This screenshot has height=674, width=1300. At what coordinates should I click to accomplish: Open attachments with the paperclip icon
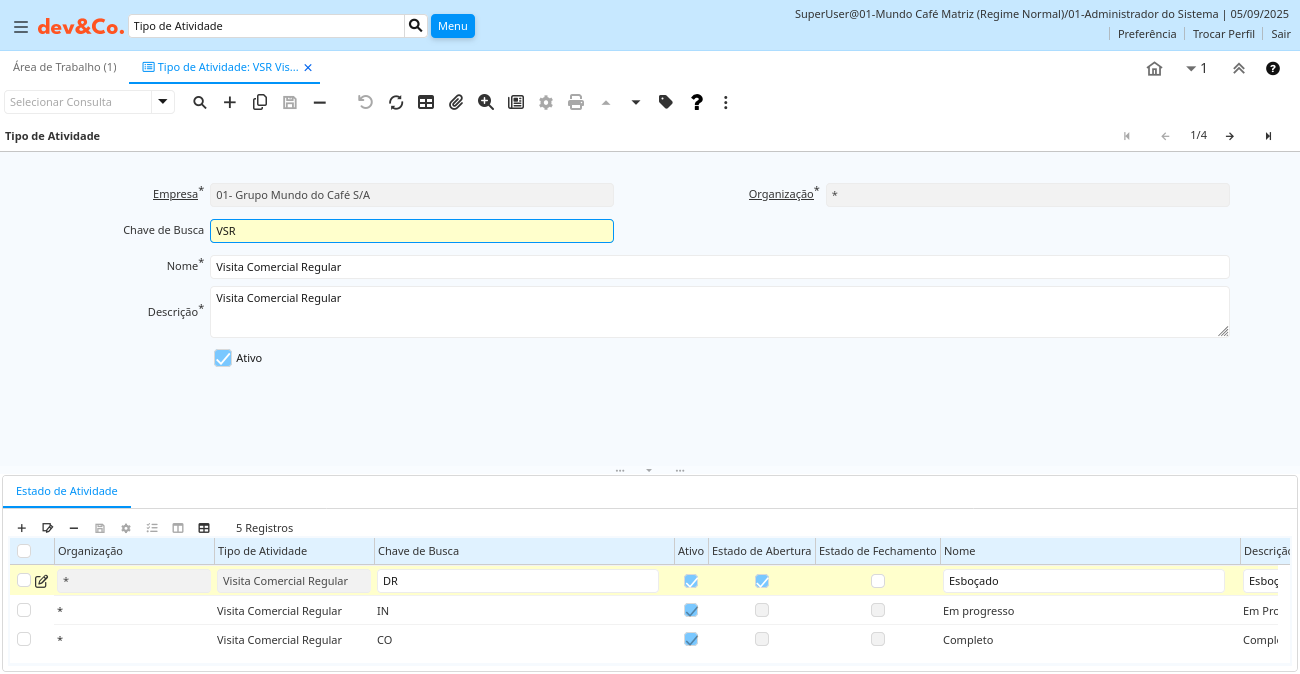[456, 102]
